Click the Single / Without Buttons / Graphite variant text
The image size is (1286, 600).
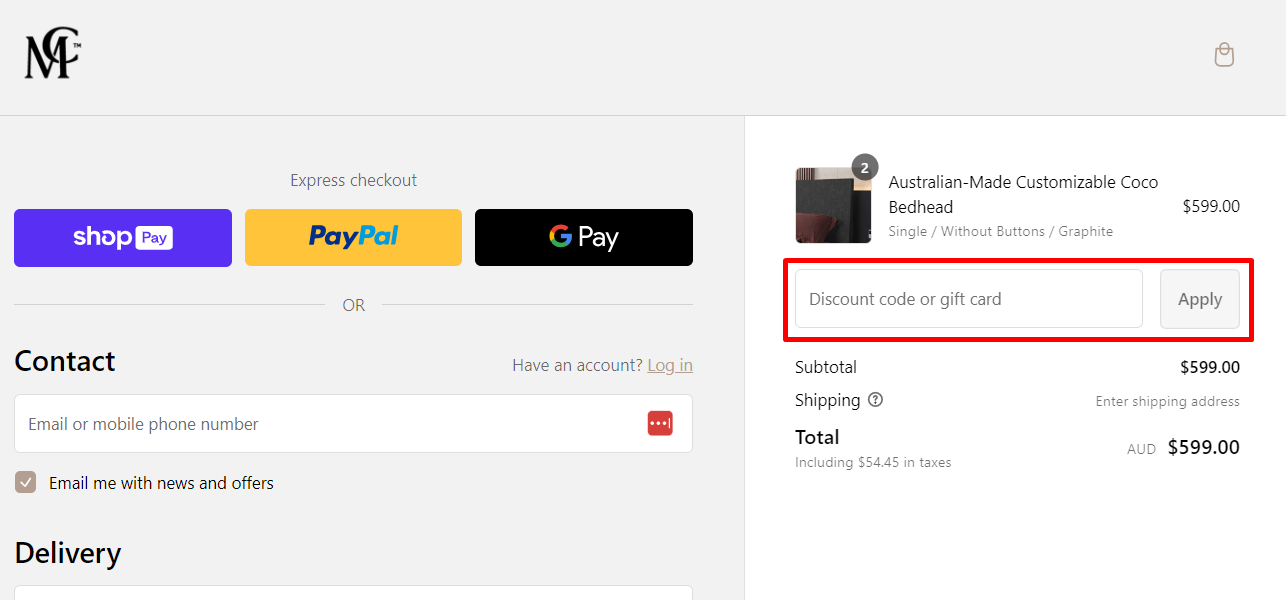pyautogui.click(x=1000, y=231)
